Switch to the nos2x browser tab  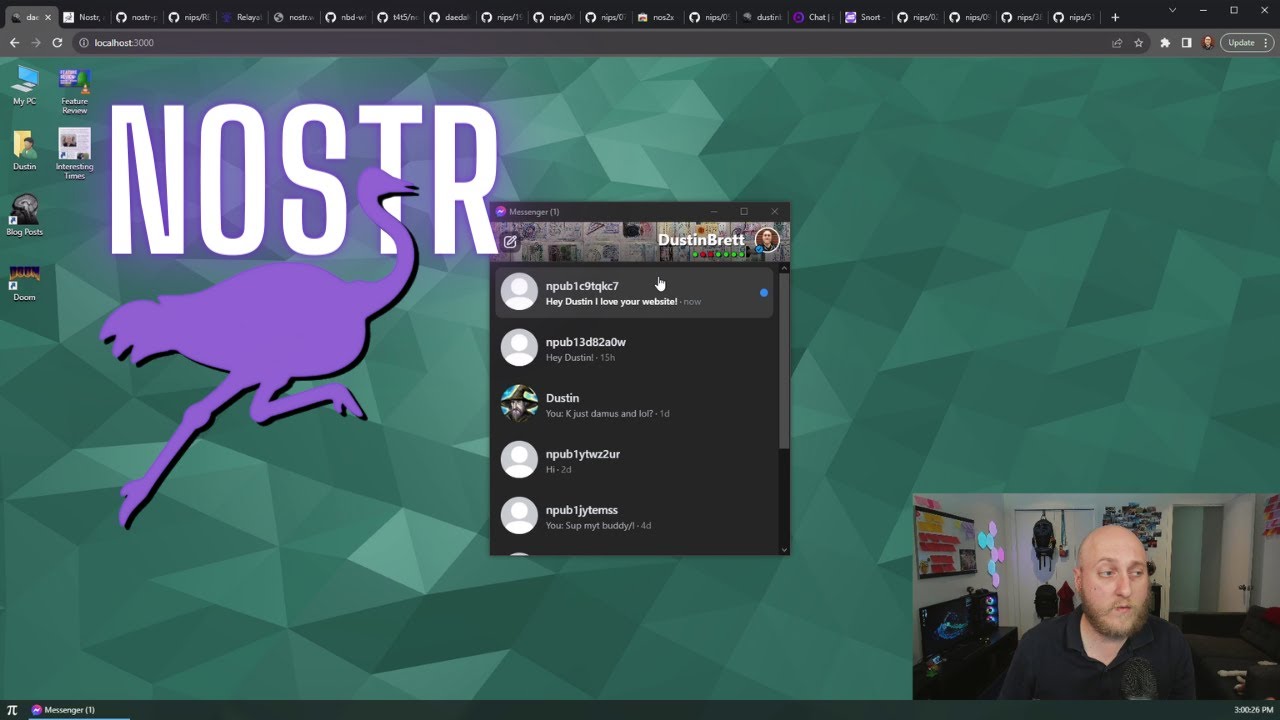pos(657,17)
